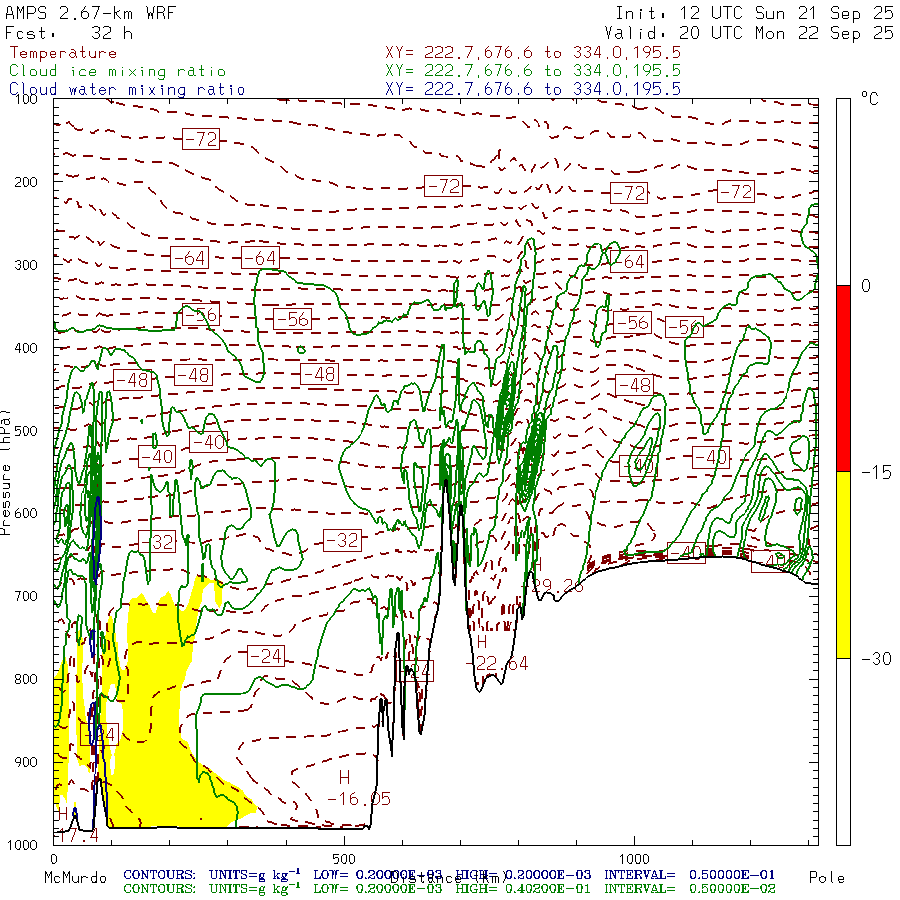The width and height of the screenshot is (900, 900).
Task: Click the green "HIGH= 0.40200E-01" text
Action: (x=523, y=889)
